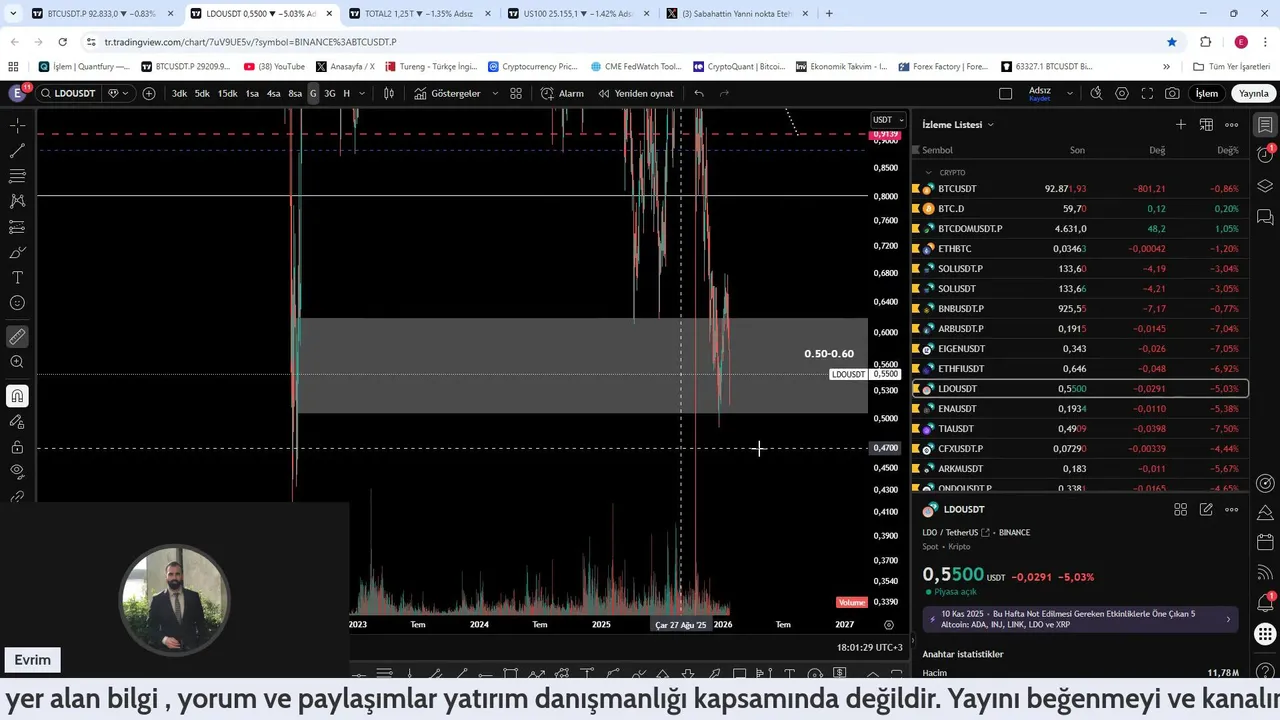Expand the news headline arrow for 10 Kas 2025
Image resolution: width=1280 pixels, height=720 pixels.
point(1228,619)
